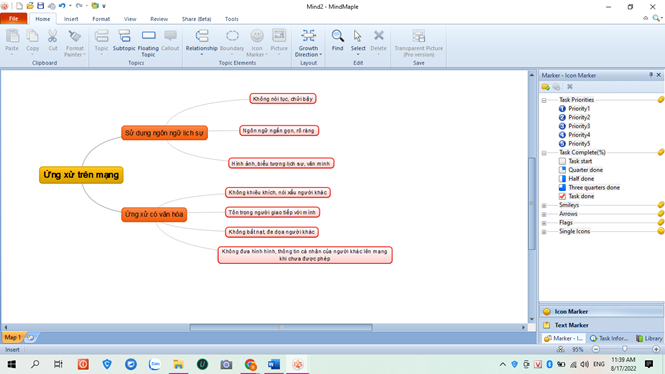Click the Format Painter brush
665x374 pixels.
[x=75, y=36]
